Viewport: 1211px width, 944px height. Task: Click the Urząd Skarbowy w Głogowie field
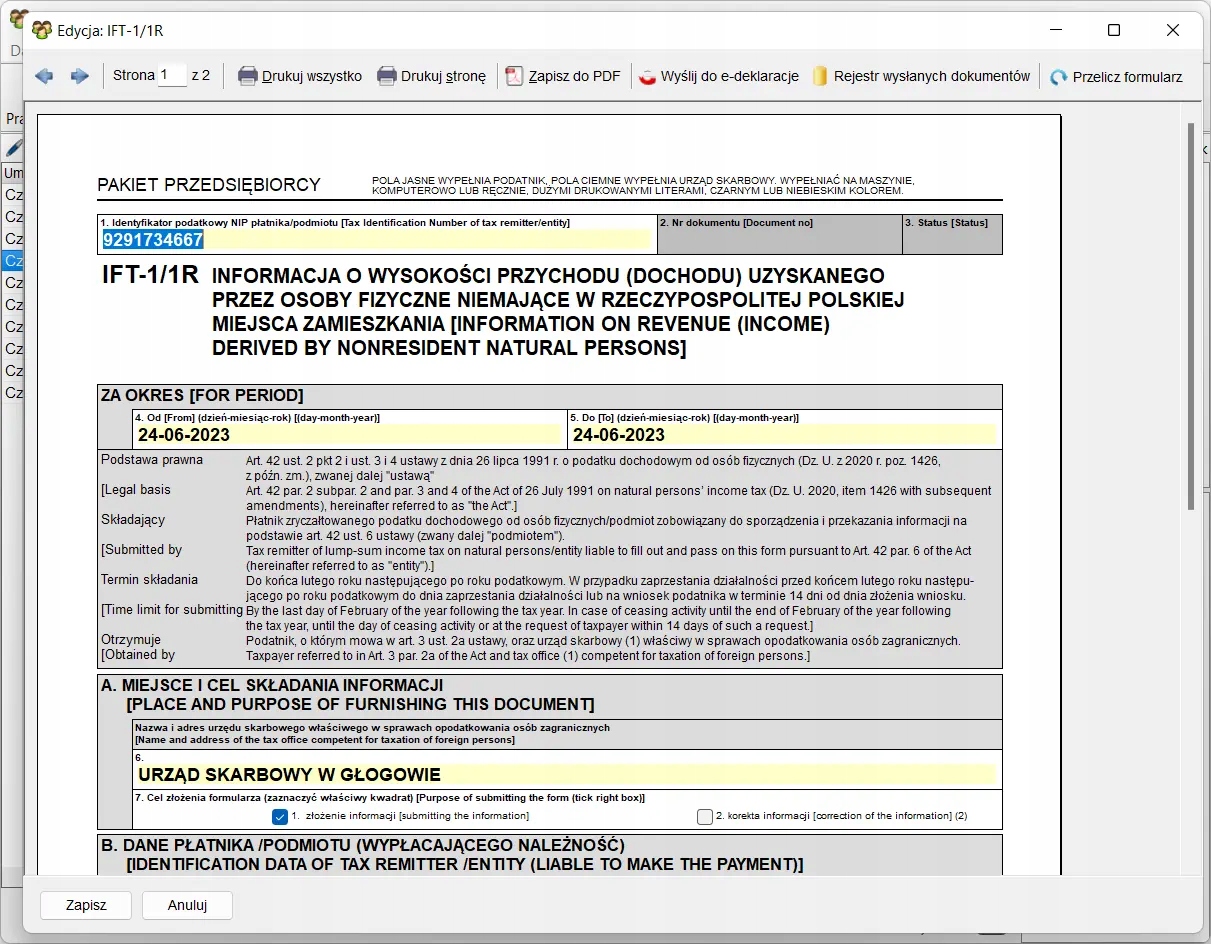[x=565, y=775]
